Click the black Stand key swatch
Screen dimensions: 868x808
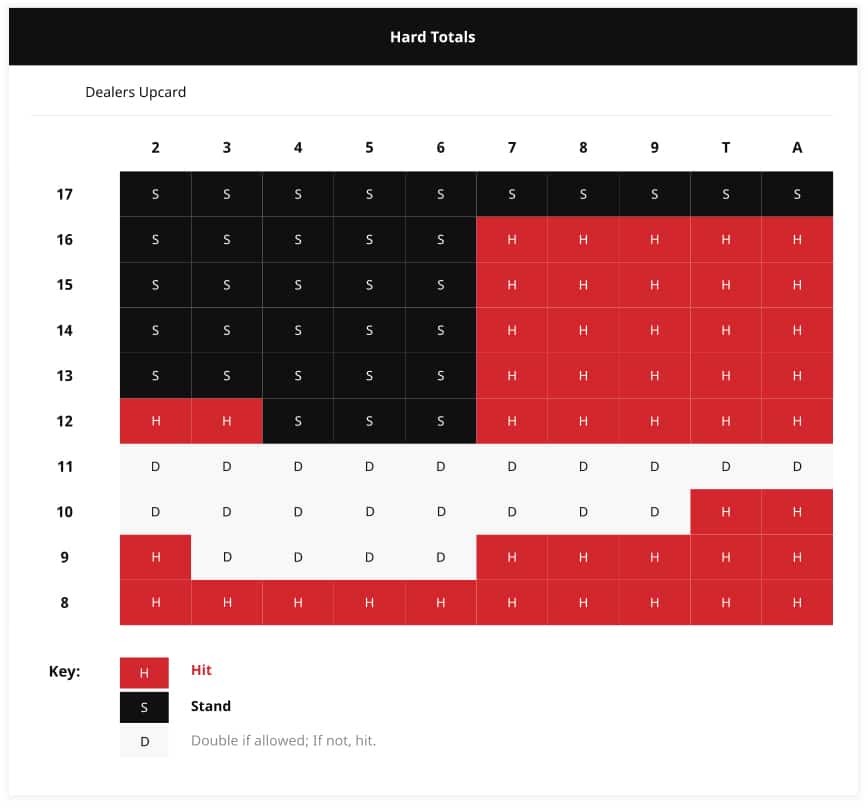144,707
